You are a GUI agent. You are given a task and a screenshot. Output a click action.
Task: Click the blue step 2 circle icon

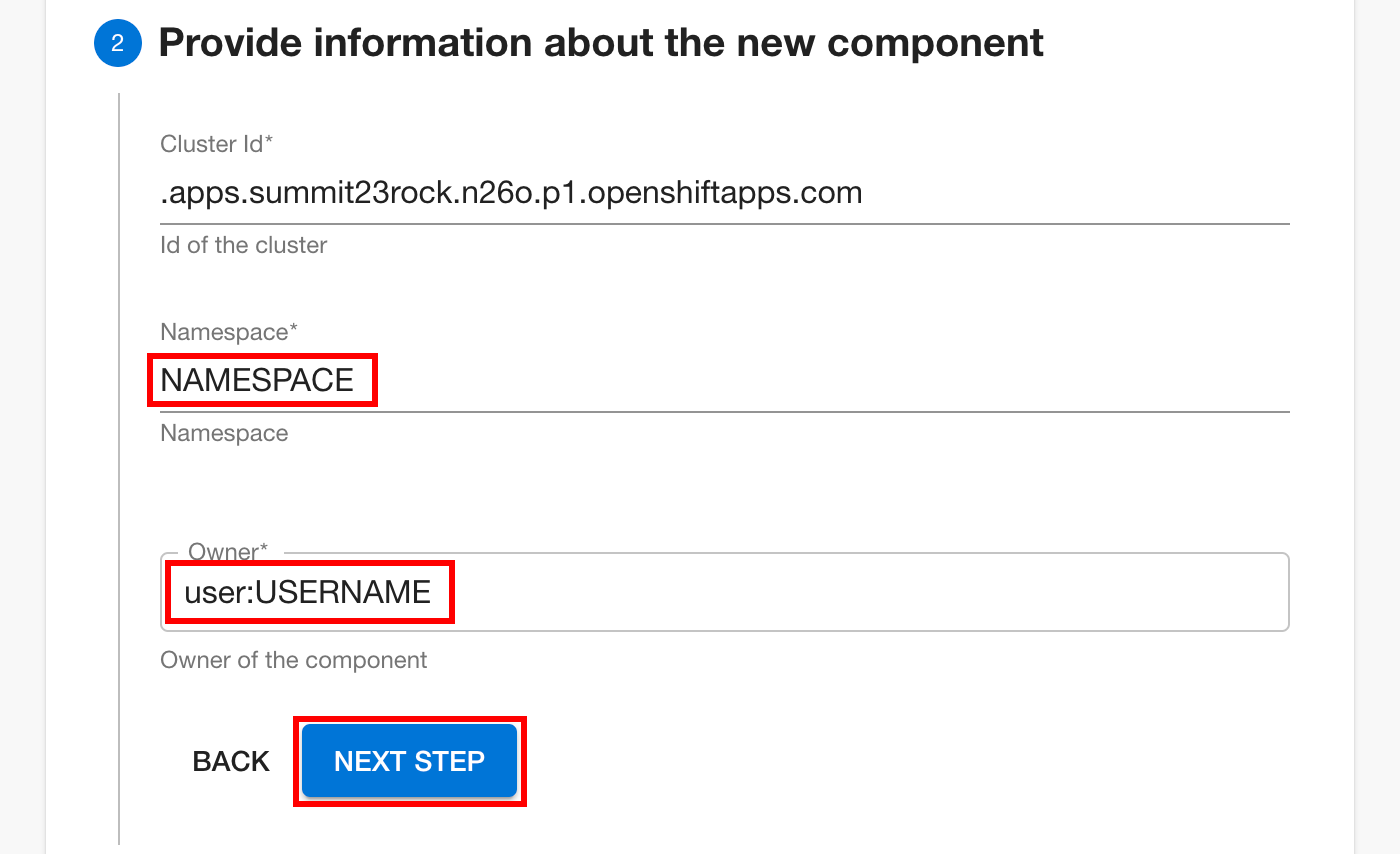tap(118, 43)
